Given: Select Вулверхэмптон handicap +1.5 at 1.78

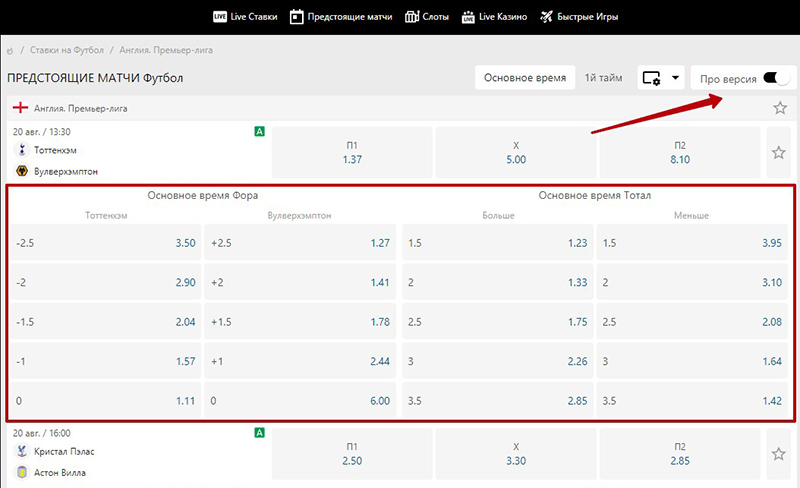Looking at the screenshot, I should point(300,322).
